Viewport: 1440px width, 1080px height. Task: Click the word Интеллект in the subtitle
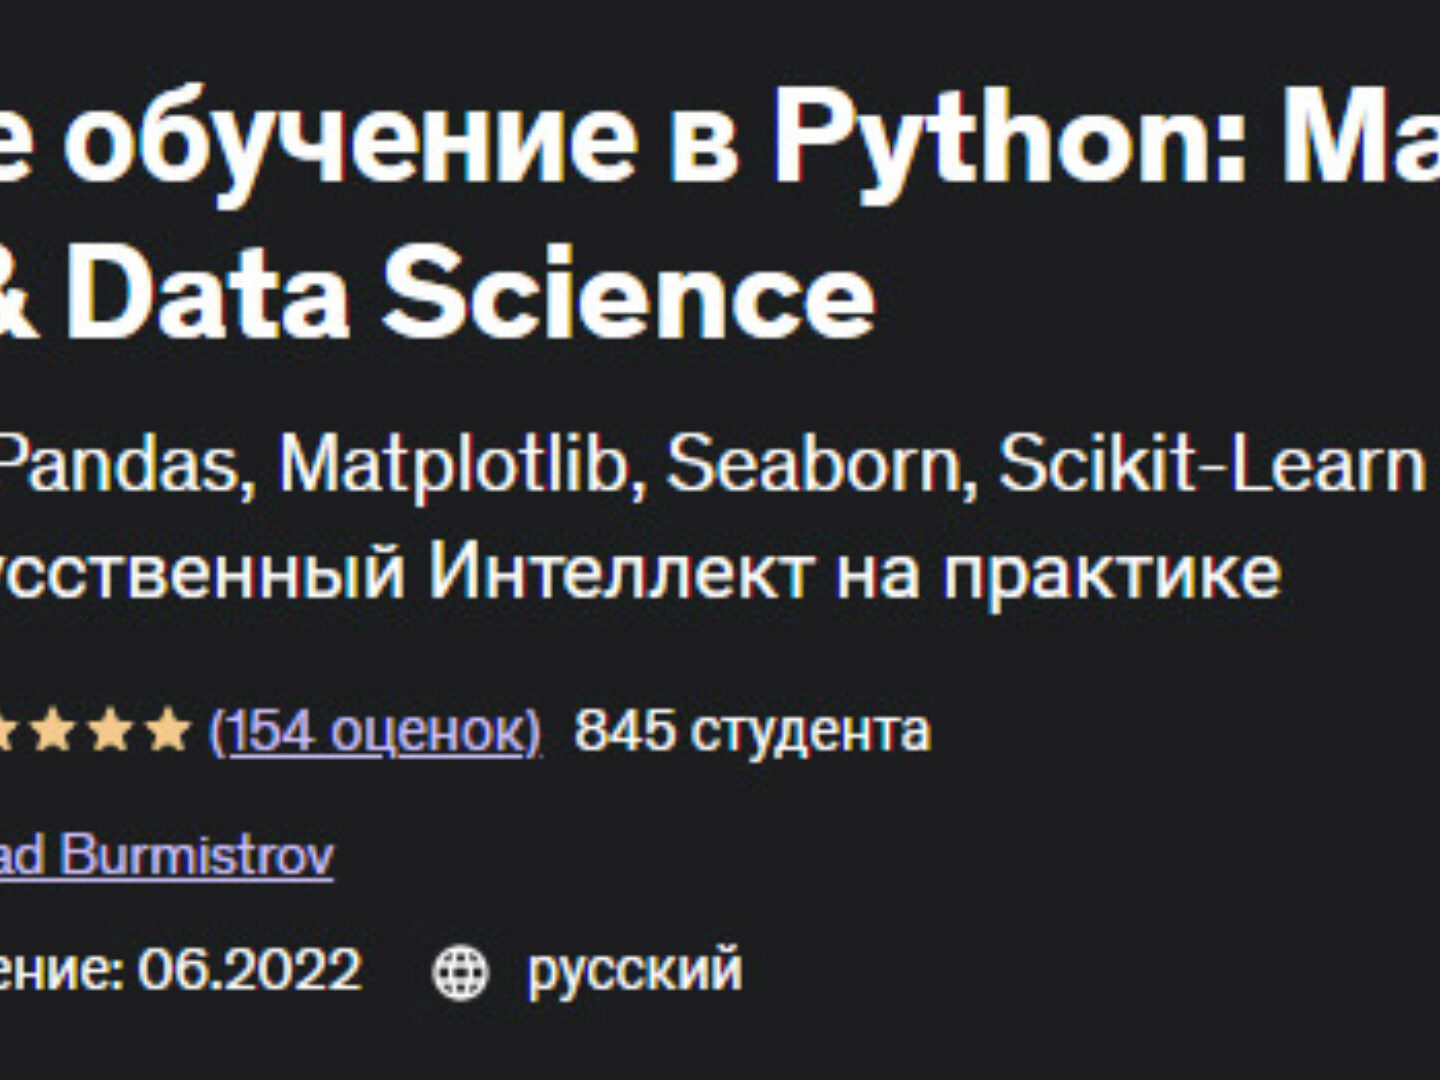[620, 572]
